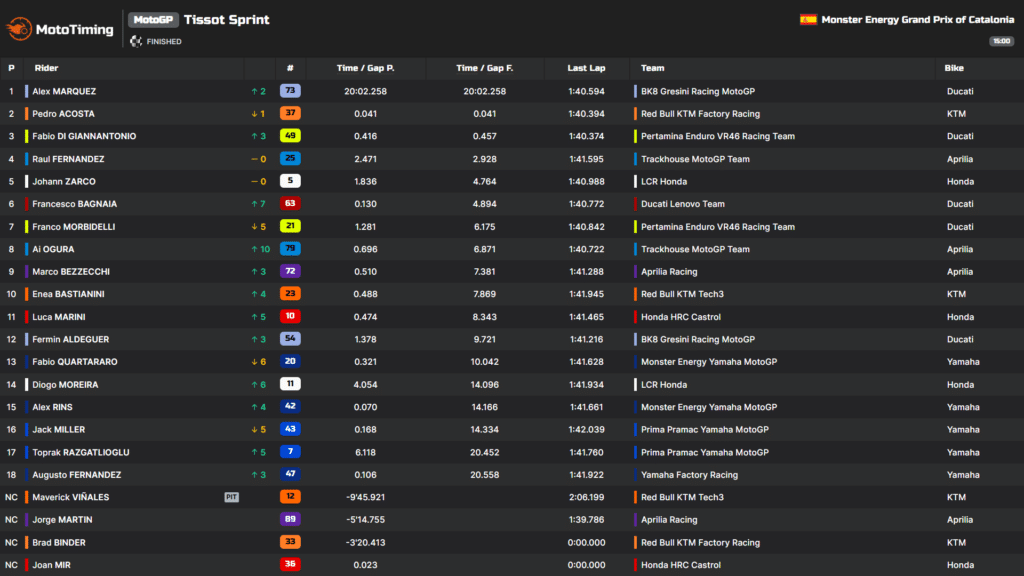Image resolution: width=1024 pixels, height=576 pixels.
Task: Click team Aprilia Racing on Bezzecchi row
Action: pyautogui.click(x=669, y=272)
